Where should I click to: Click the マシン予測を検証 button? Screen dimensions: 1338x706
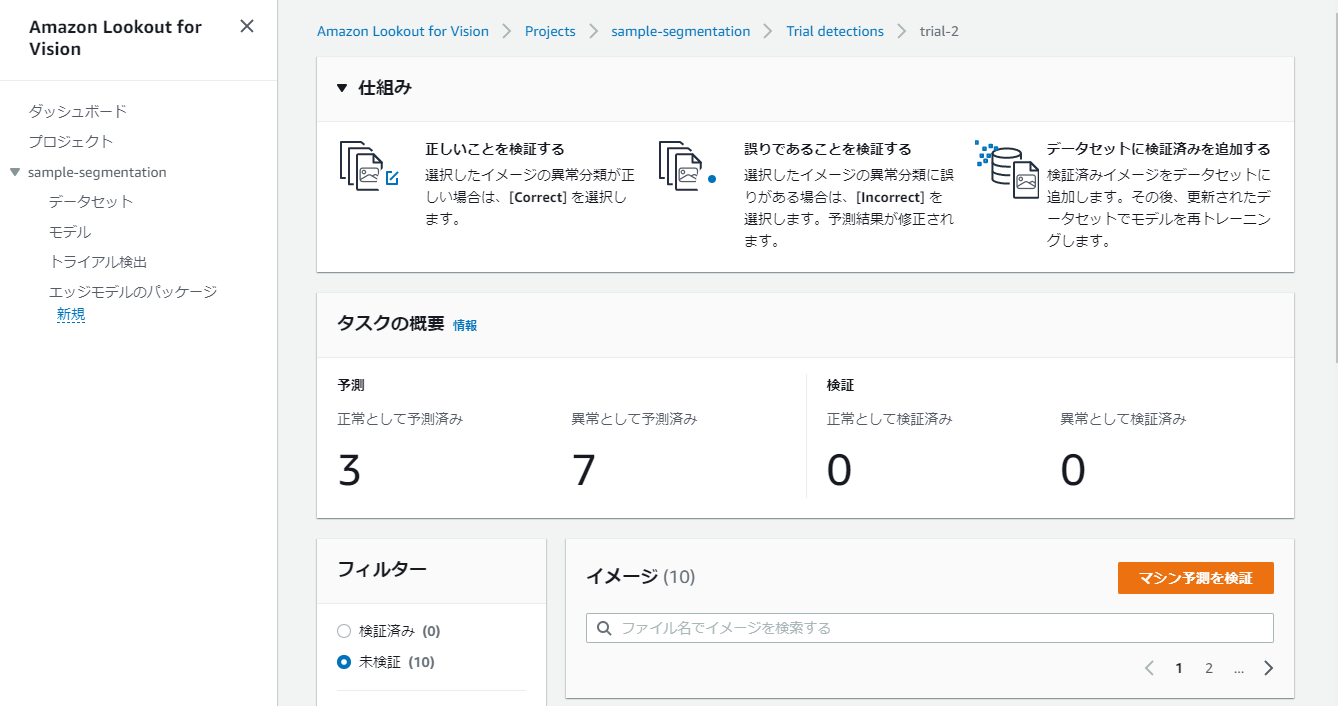[1196, 578]
